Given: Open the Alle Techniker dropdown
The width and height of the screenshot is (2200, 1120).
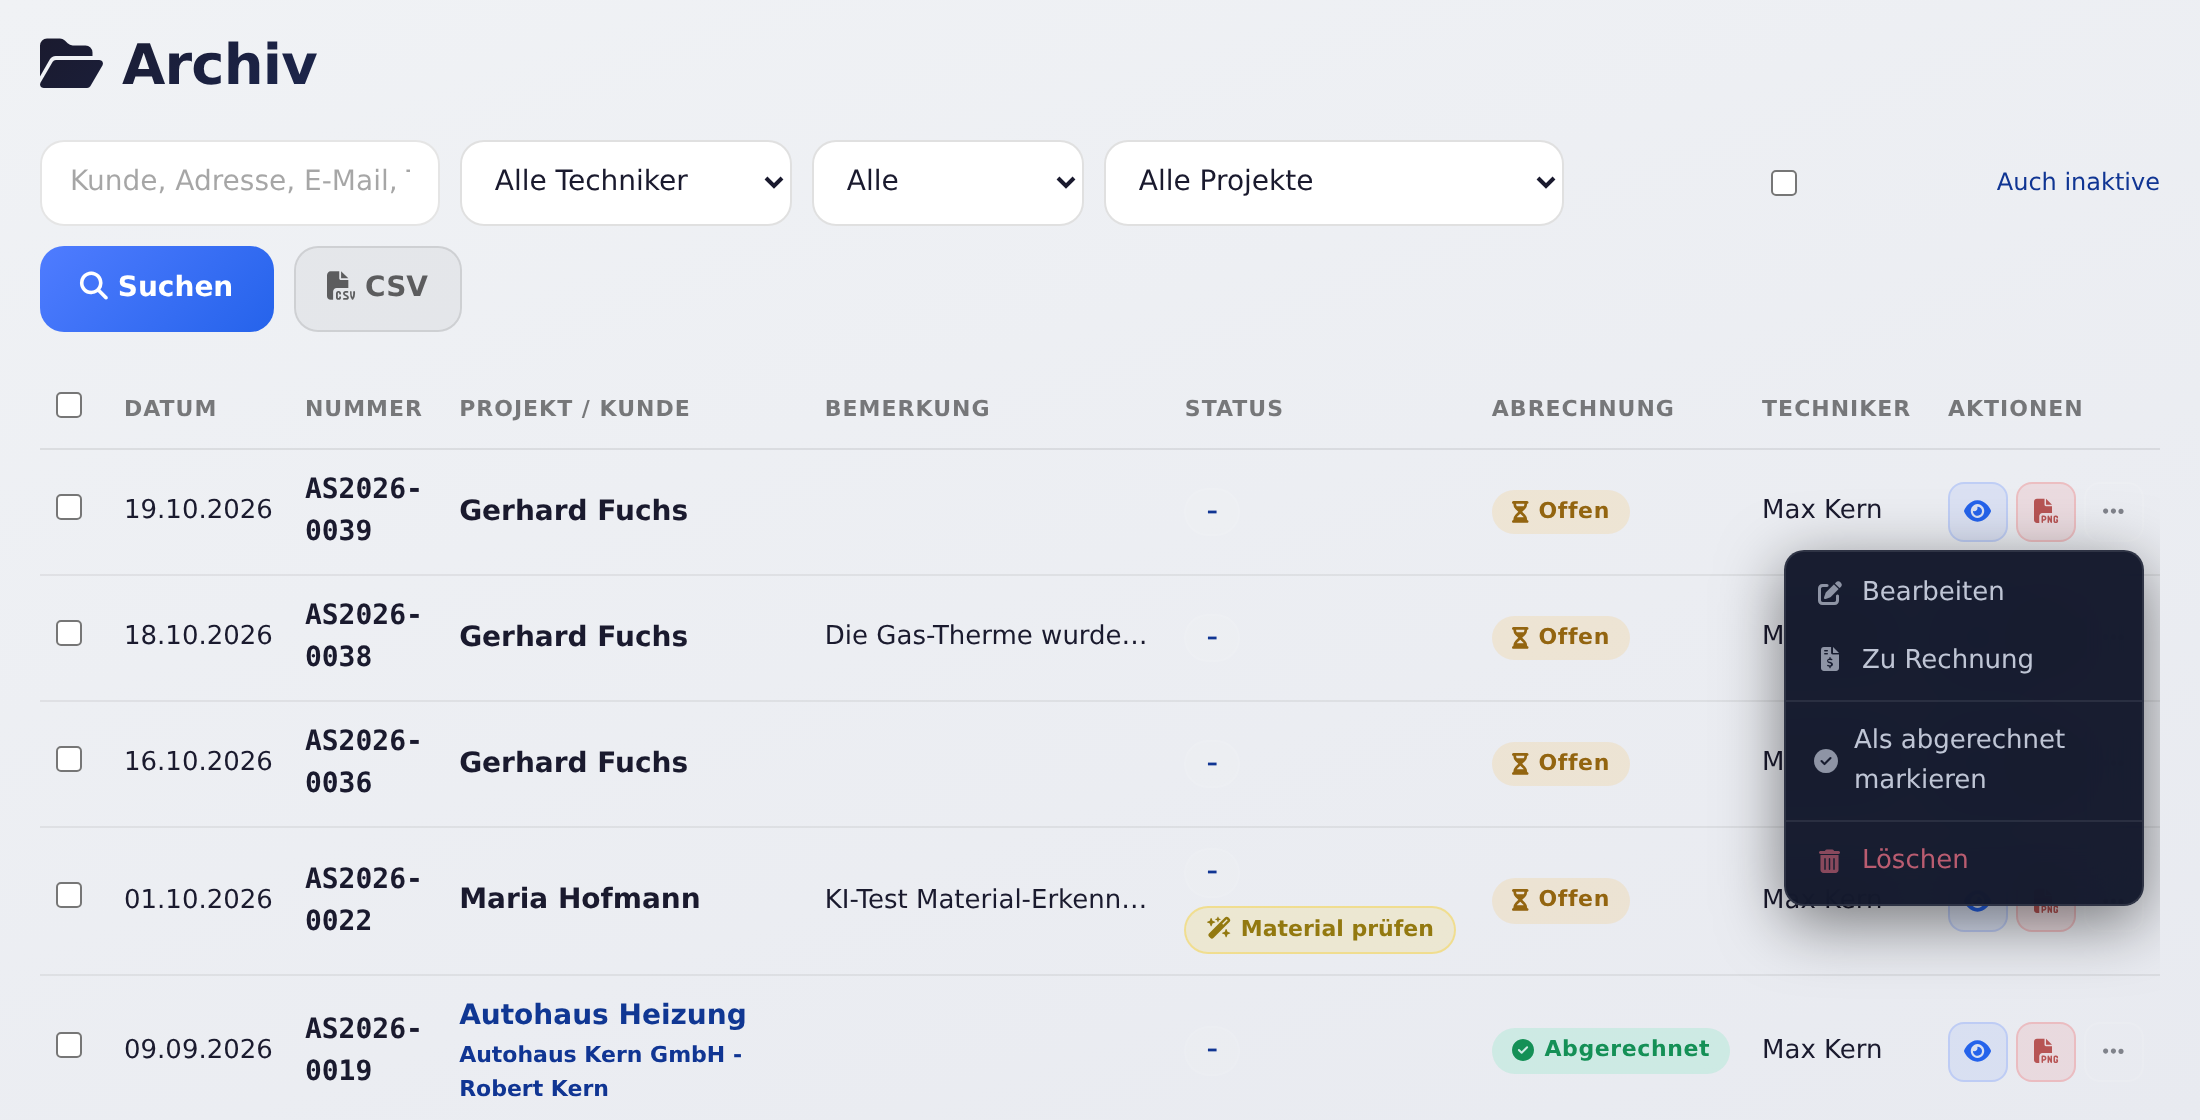Looking at the screenshot, I should (626, 183).
